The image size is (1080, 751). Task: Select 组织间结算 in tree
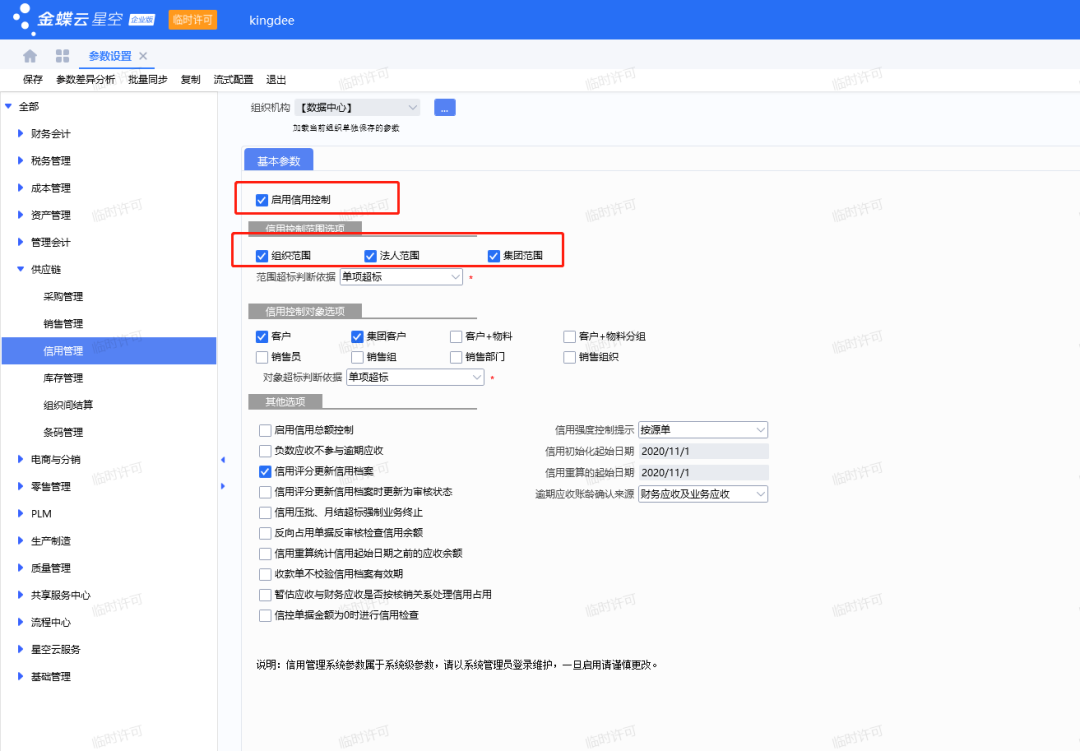(x=68, y=405)
